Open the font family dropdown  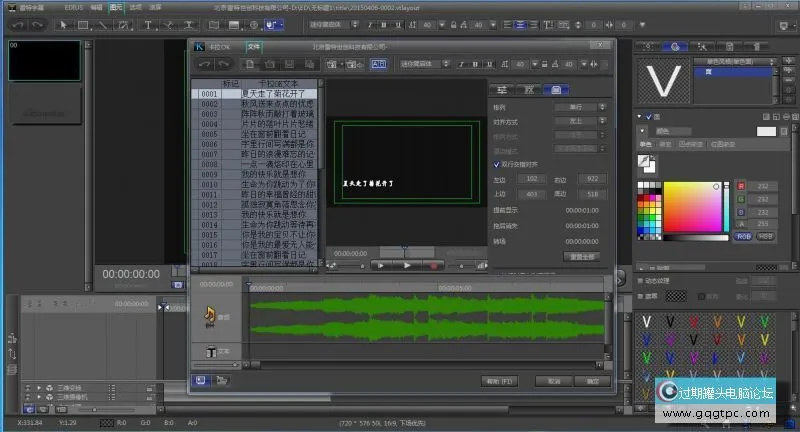click(x=426, y=63)
